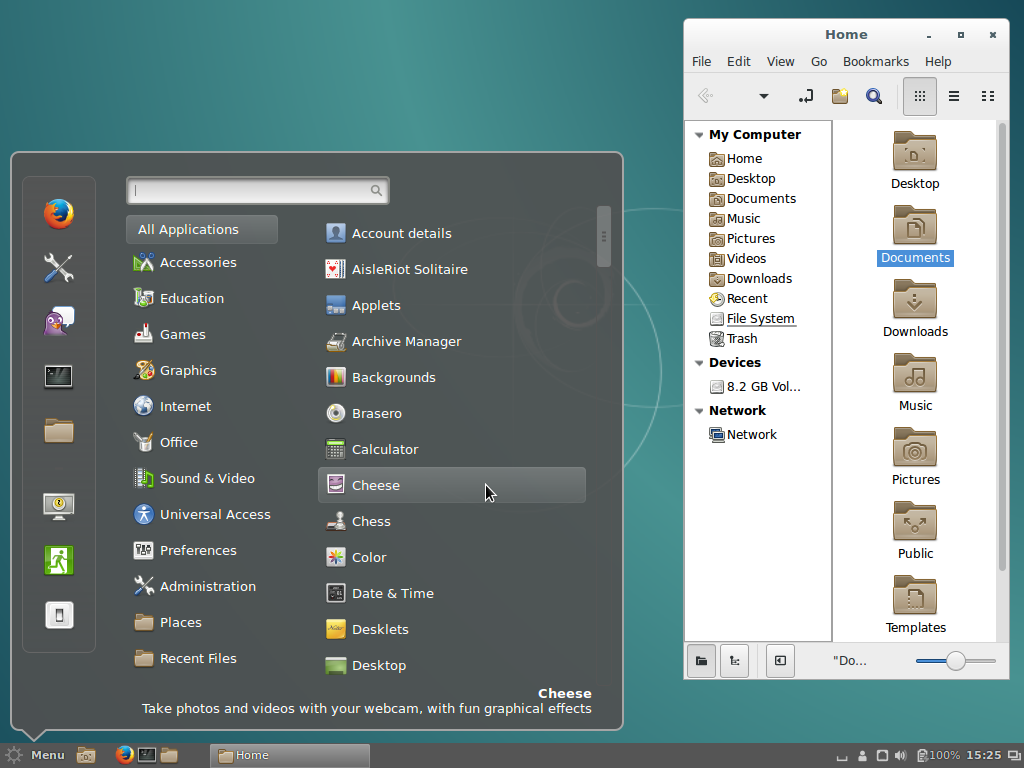Open Desklets settings
The height and width of the screenshot is (768, 1024).
pos(451,629)
